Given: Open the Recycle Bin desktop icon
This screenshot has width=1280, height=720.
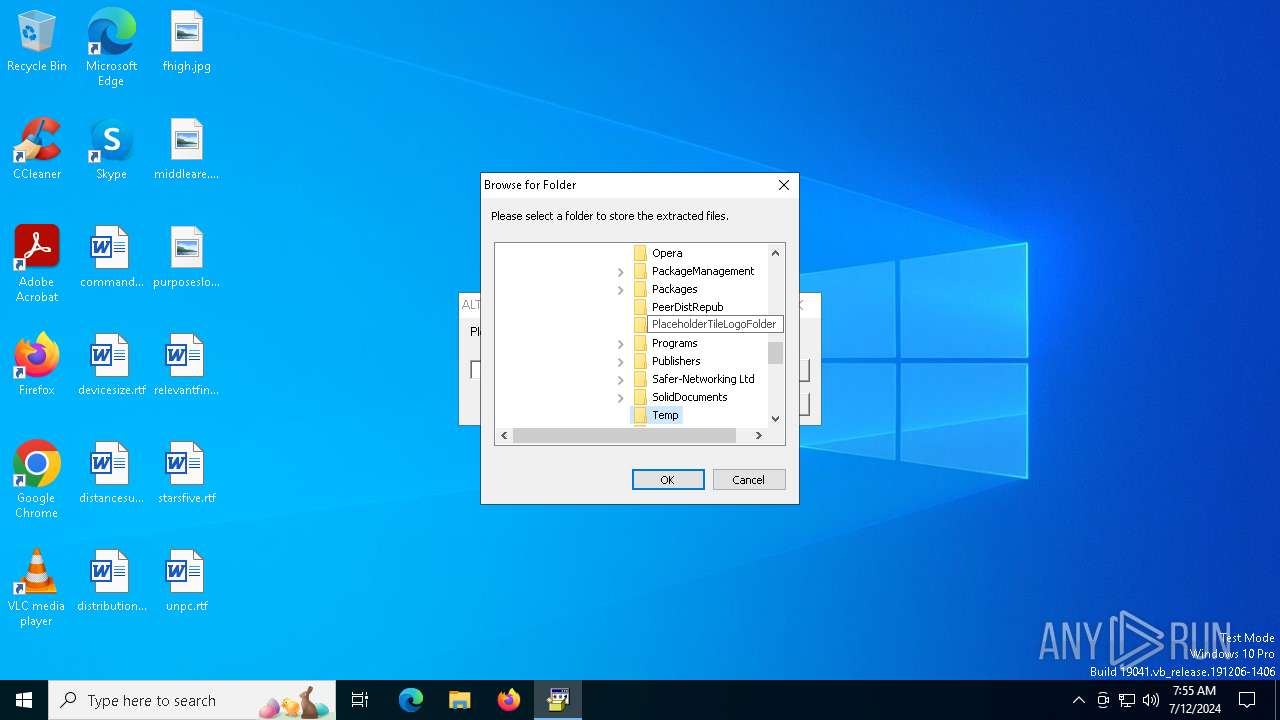Looking at the screenshot, I should 37,42.
